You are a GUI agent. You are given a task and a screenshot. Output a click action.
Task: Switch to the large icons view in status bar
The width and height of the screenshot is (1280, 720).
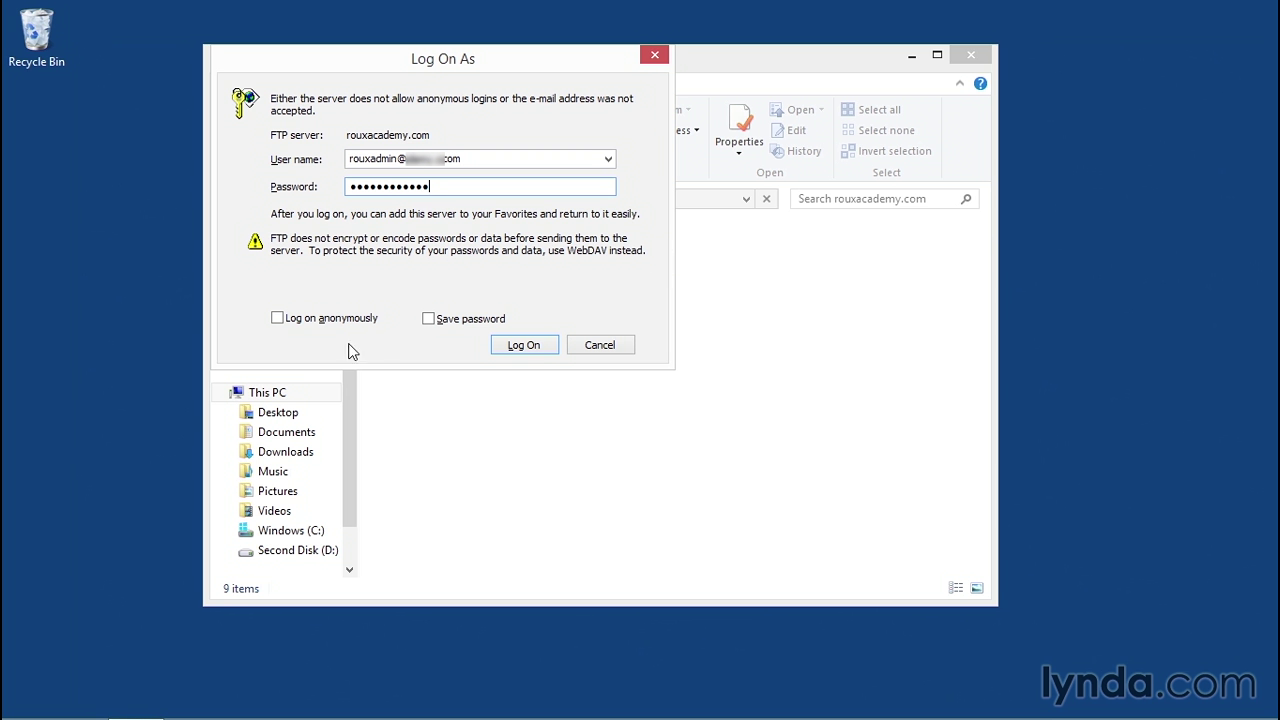click(x=977, y=588)
